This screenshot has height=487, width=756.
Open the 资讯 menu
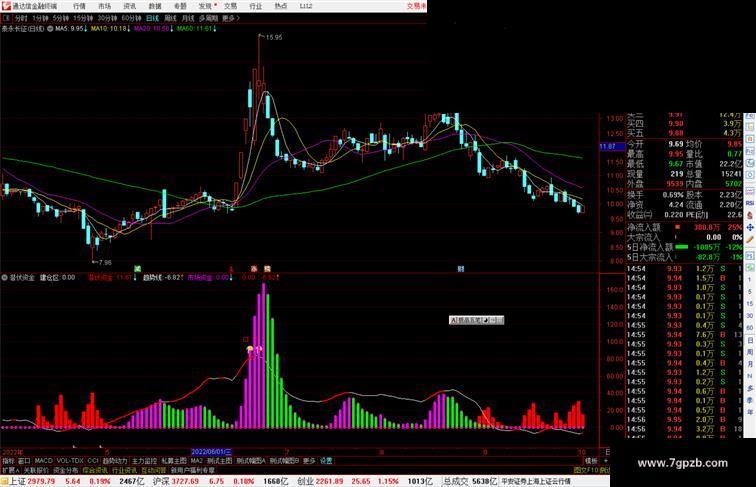(129, 6)
